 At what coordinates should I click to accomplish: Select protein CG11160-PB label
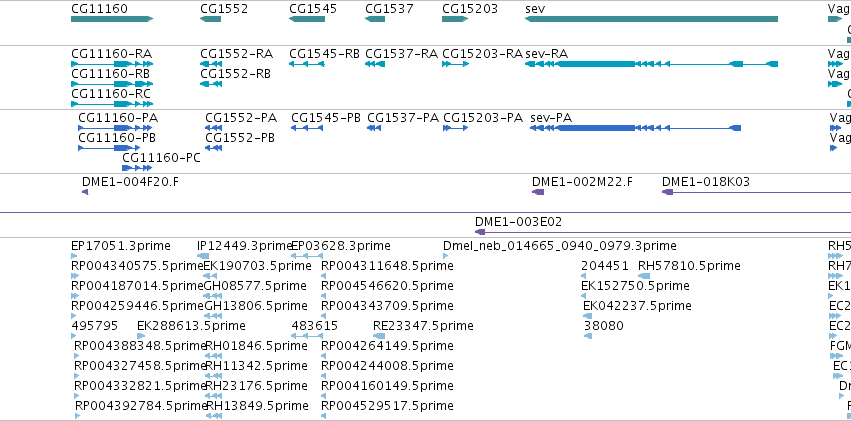click(117, 138)
